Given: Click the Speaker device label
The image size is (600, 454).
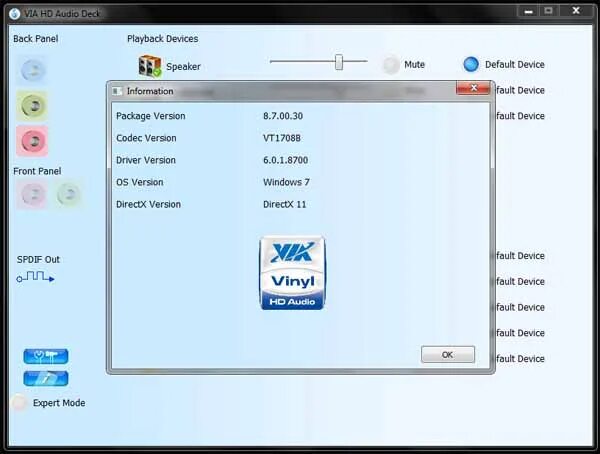Looking at the screenshot, I should (183, 67).
